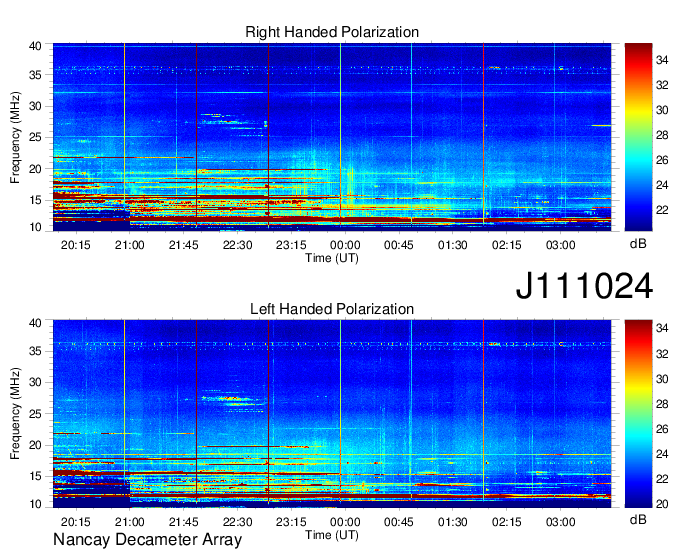This screenshot has width=680, height=552.
Task: Click the 'Time (UT)' label under lower plot
Action: [x=332, y=535]
